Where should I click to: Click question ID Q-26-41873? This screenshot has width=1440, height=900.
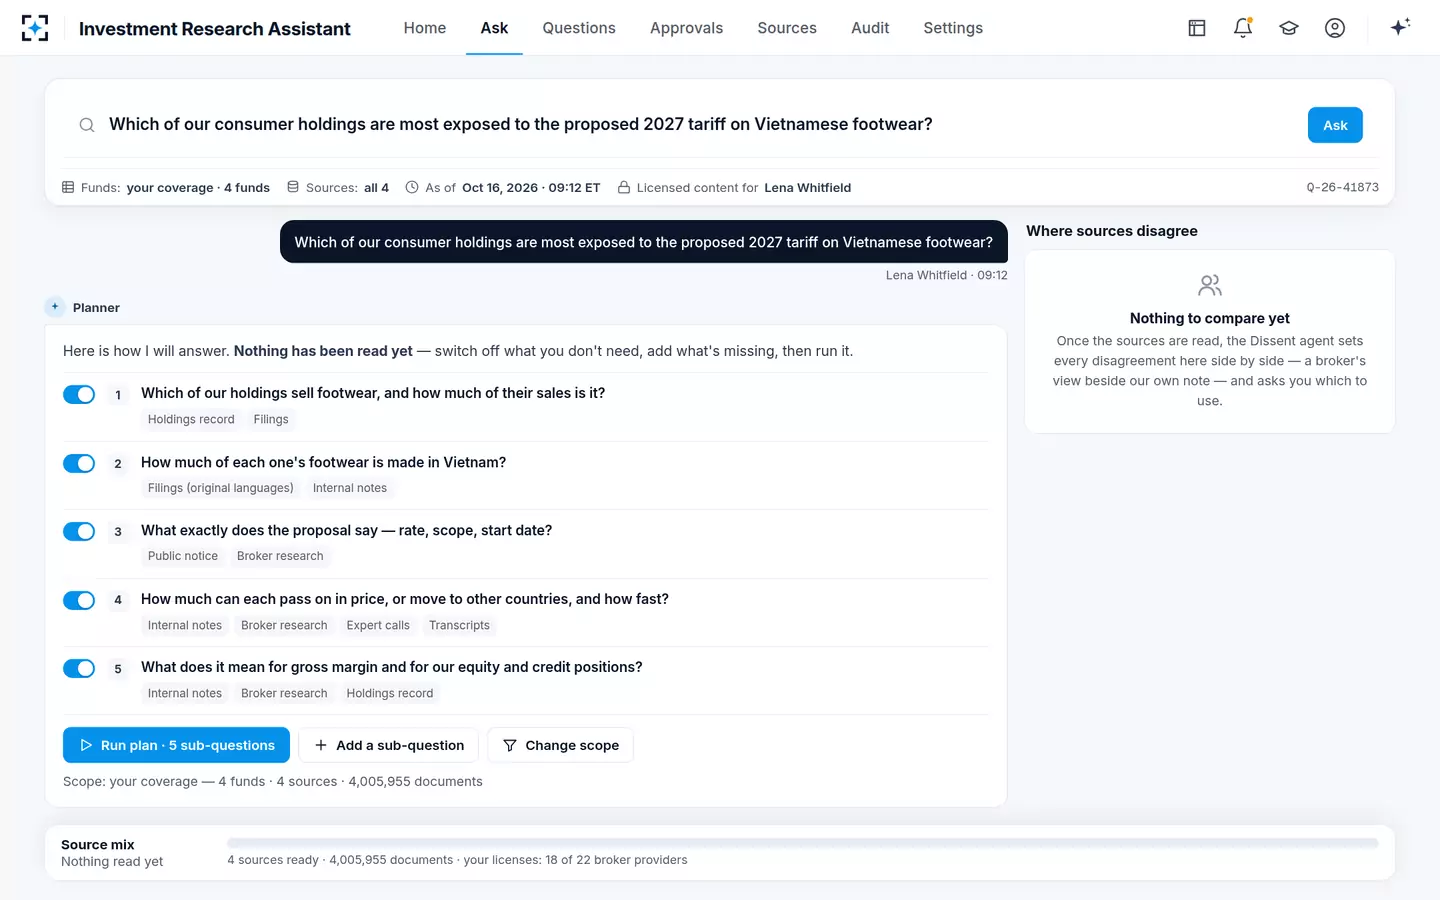[1342, 187]
